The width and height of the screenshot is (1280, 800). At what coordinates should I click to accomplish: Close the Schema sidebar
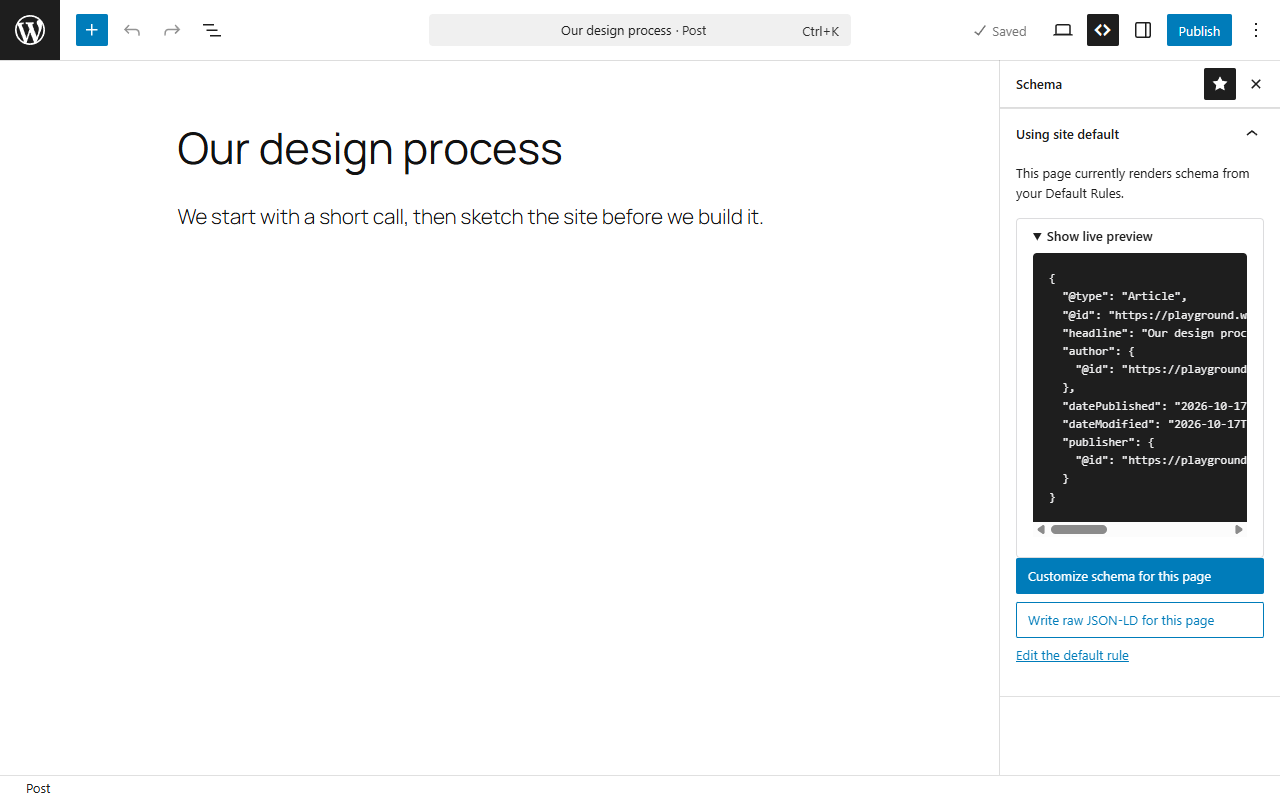coord(1256,84)
